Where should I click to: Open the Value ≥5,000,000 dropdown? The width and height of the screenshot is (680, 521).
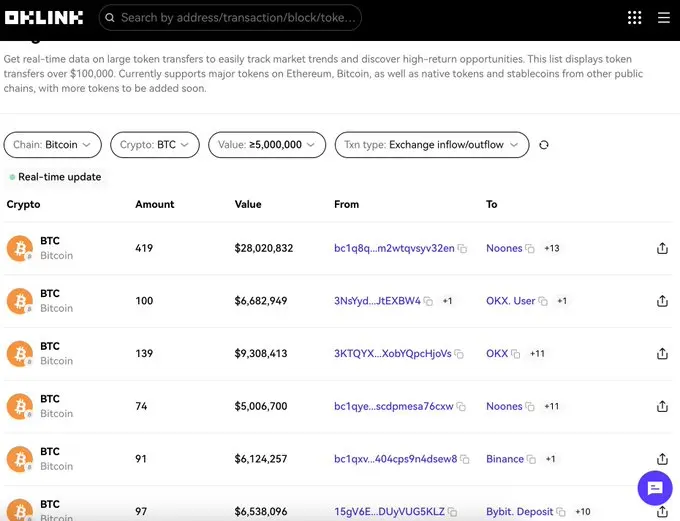pyautogui.click(x=267, y=144)
